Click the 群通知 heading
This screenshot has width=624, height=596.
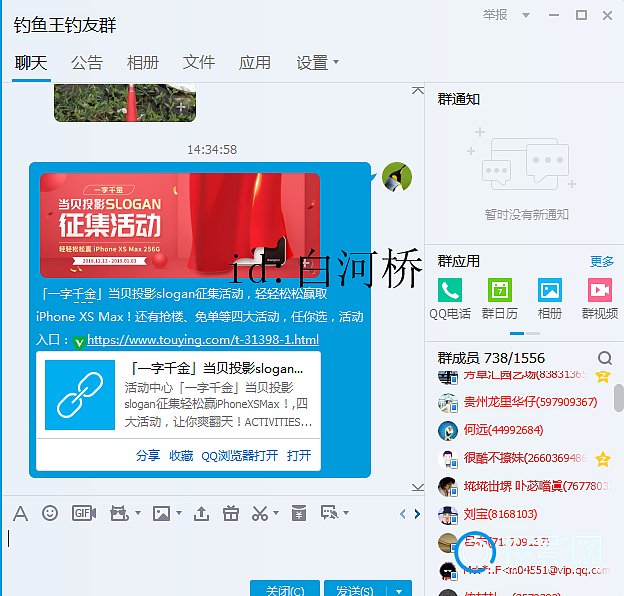(458, 99)
